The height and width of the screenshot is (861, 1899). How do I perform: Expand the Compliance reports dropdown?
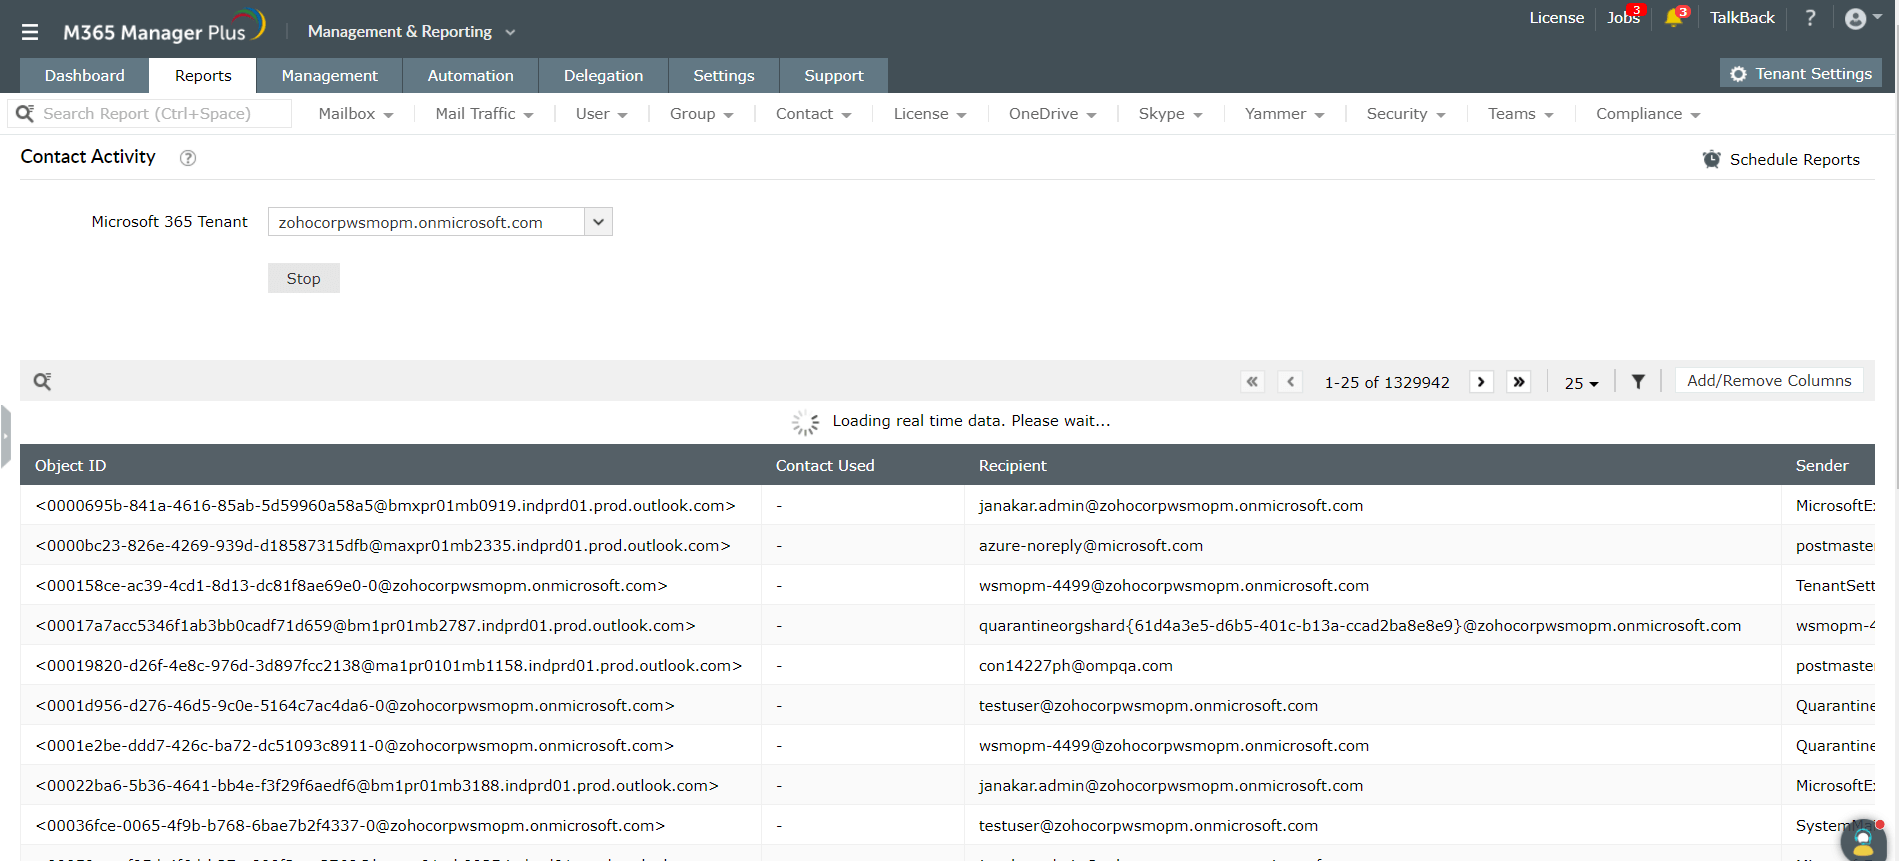(x=1648, y=114)
